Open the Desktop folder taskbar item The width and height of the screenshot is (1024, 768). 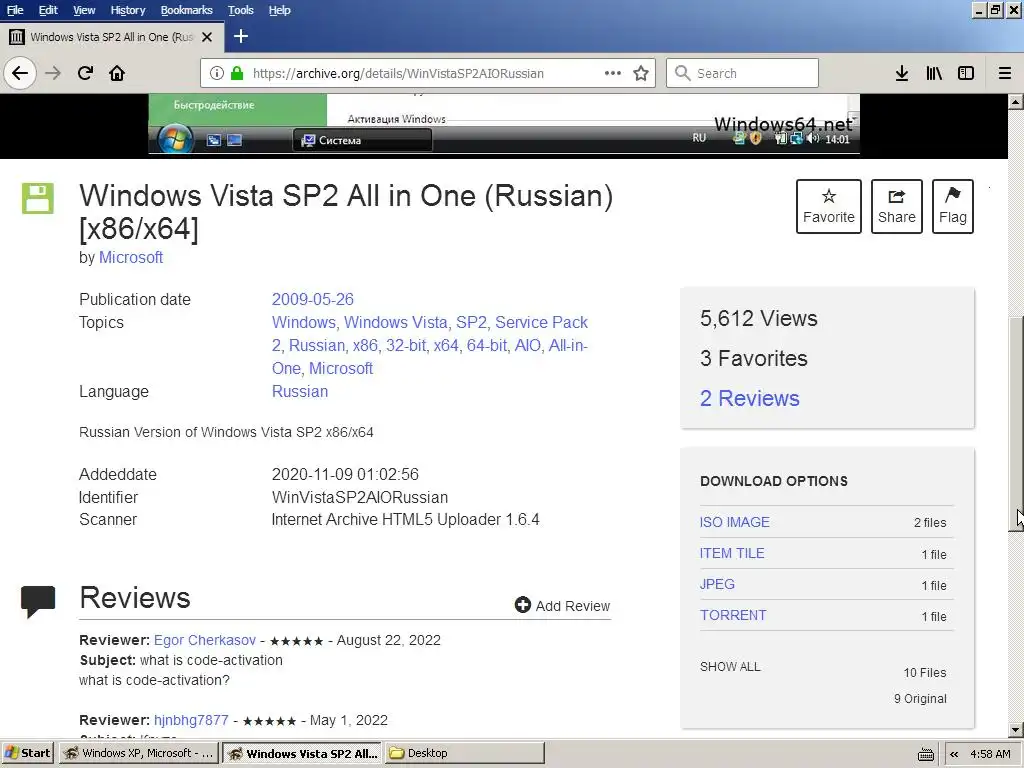tap(464, 753)
